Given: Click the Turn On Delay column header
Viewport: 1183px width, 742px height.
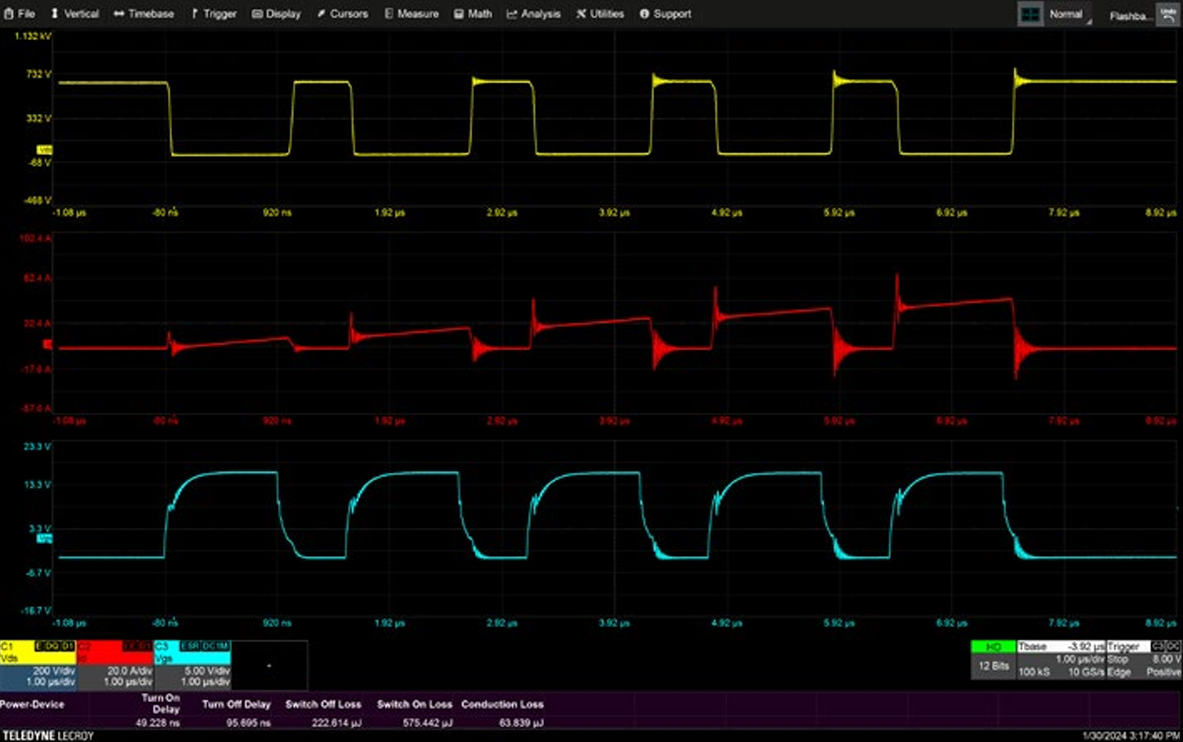Looking at the screenshot, I should tap(161, 704).
